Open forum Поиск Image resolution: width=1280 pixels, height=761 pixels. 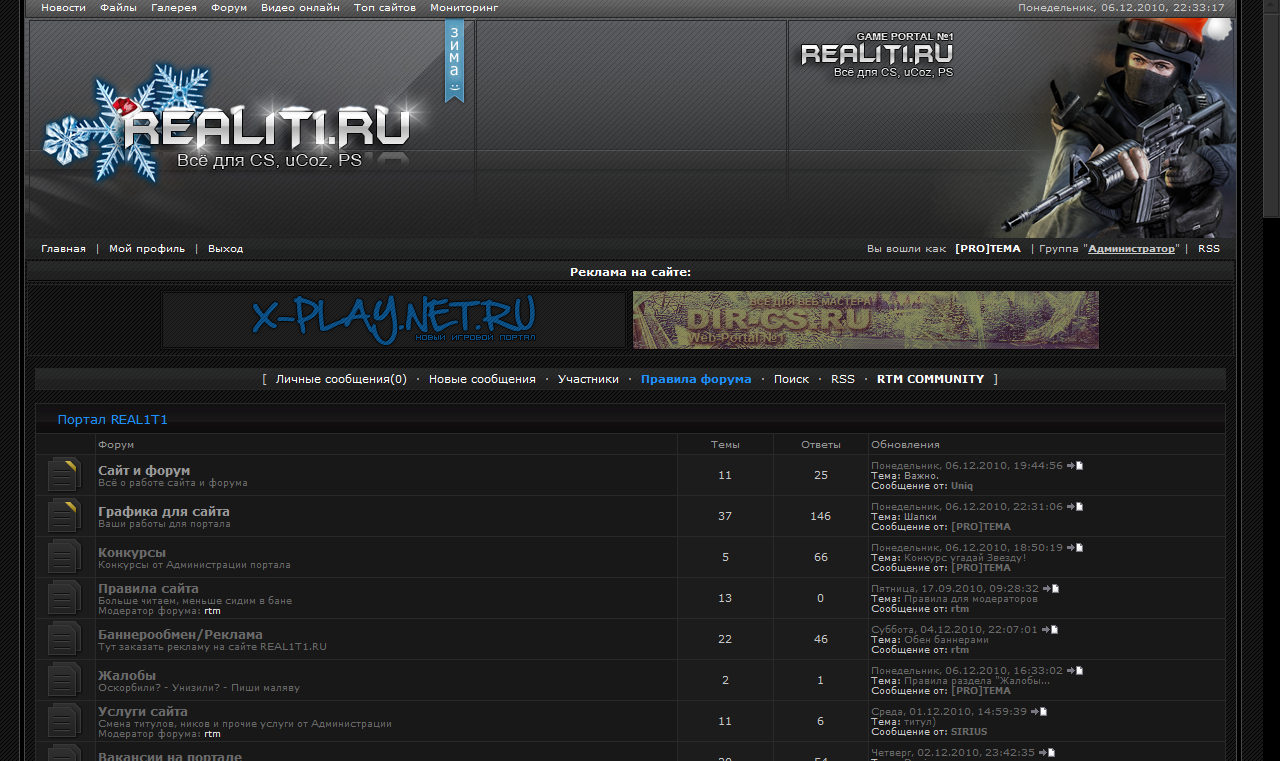pos(791,379)
